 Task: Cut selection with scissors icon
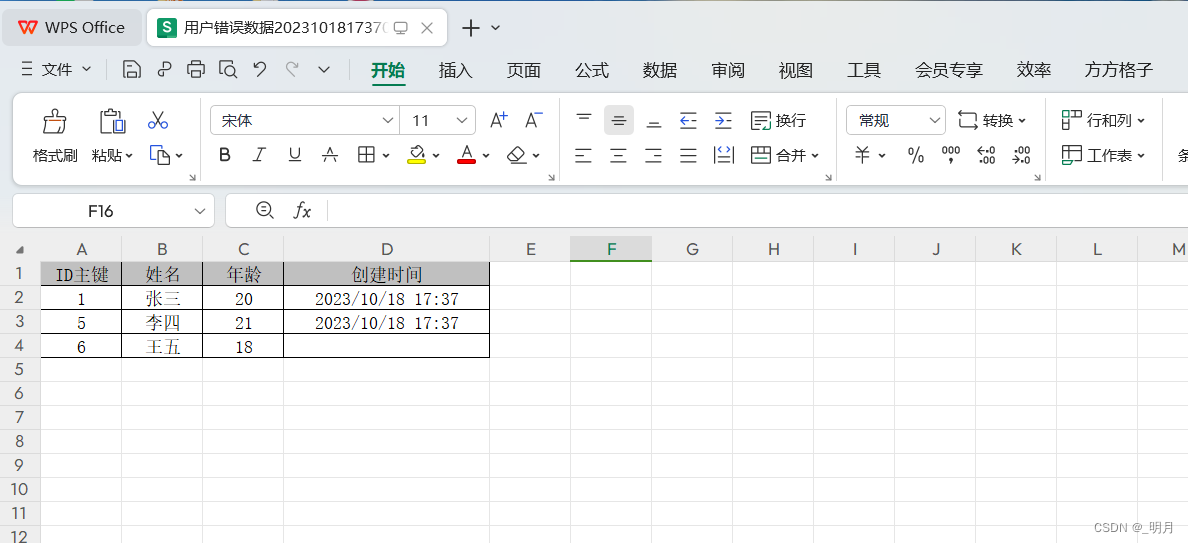(x=158, y=120)
